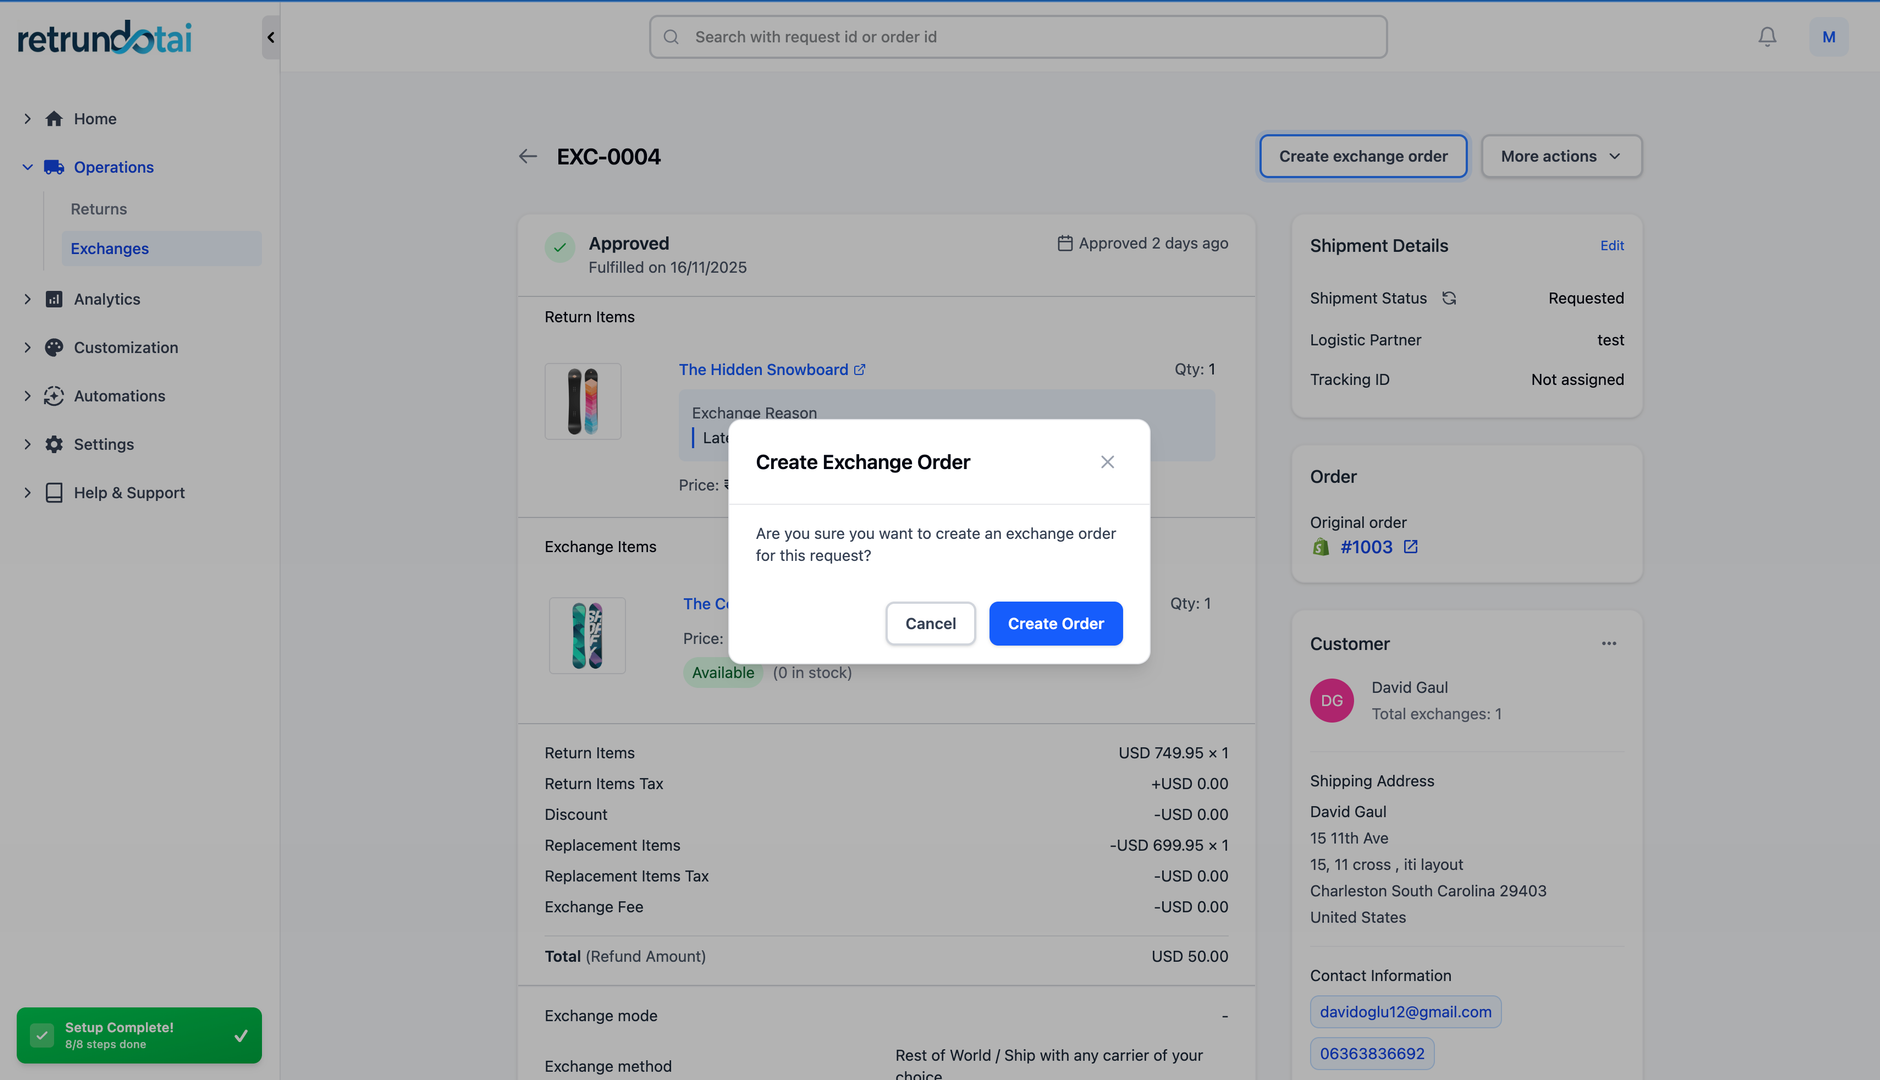1880x1080 pixels.
Task: Open customer options three-dot menu
Action: pos(1608,644)
